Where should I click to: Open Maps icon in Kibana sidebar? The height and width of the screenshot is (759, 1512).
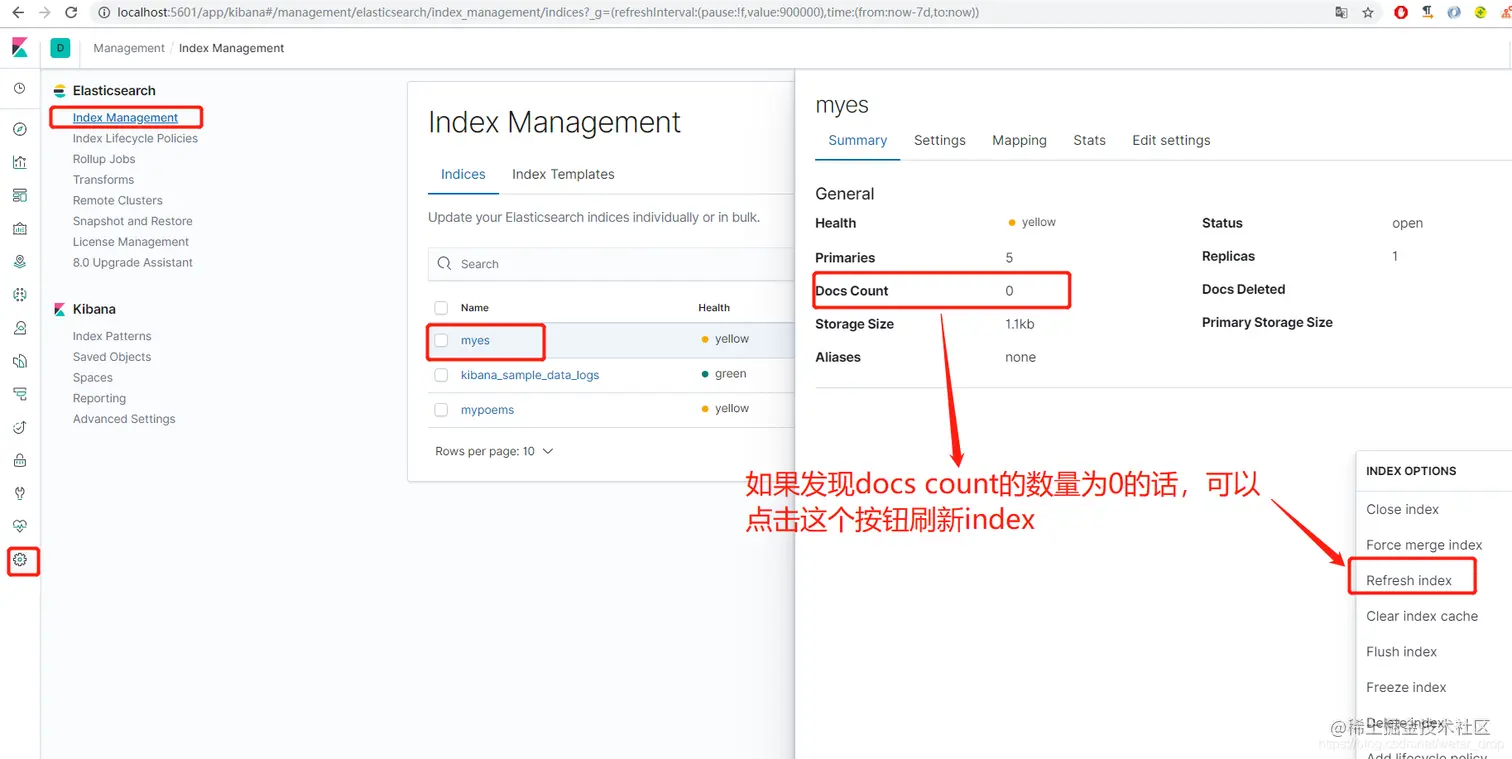19,262
